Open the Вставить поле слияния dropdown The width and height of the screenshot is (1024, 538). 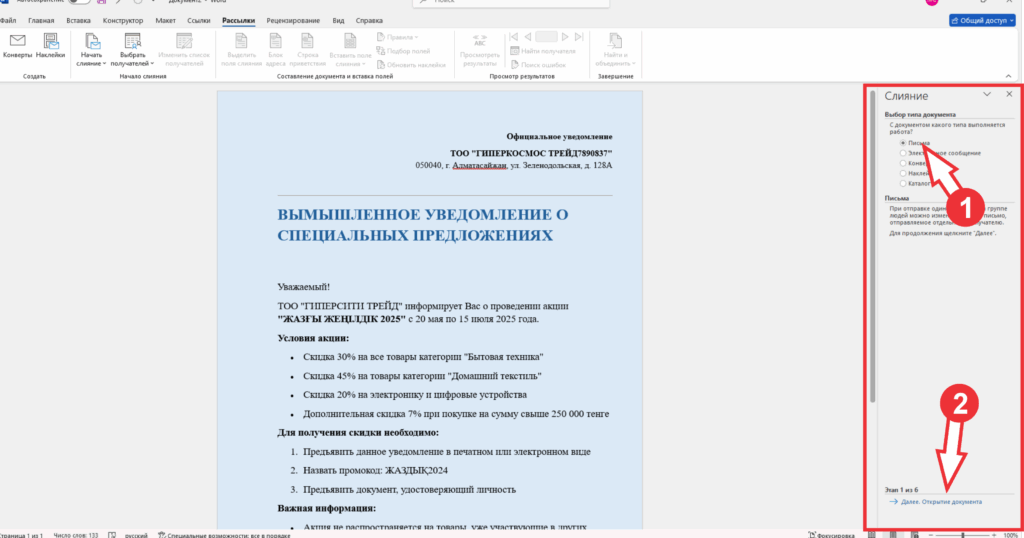coord(350,50)
